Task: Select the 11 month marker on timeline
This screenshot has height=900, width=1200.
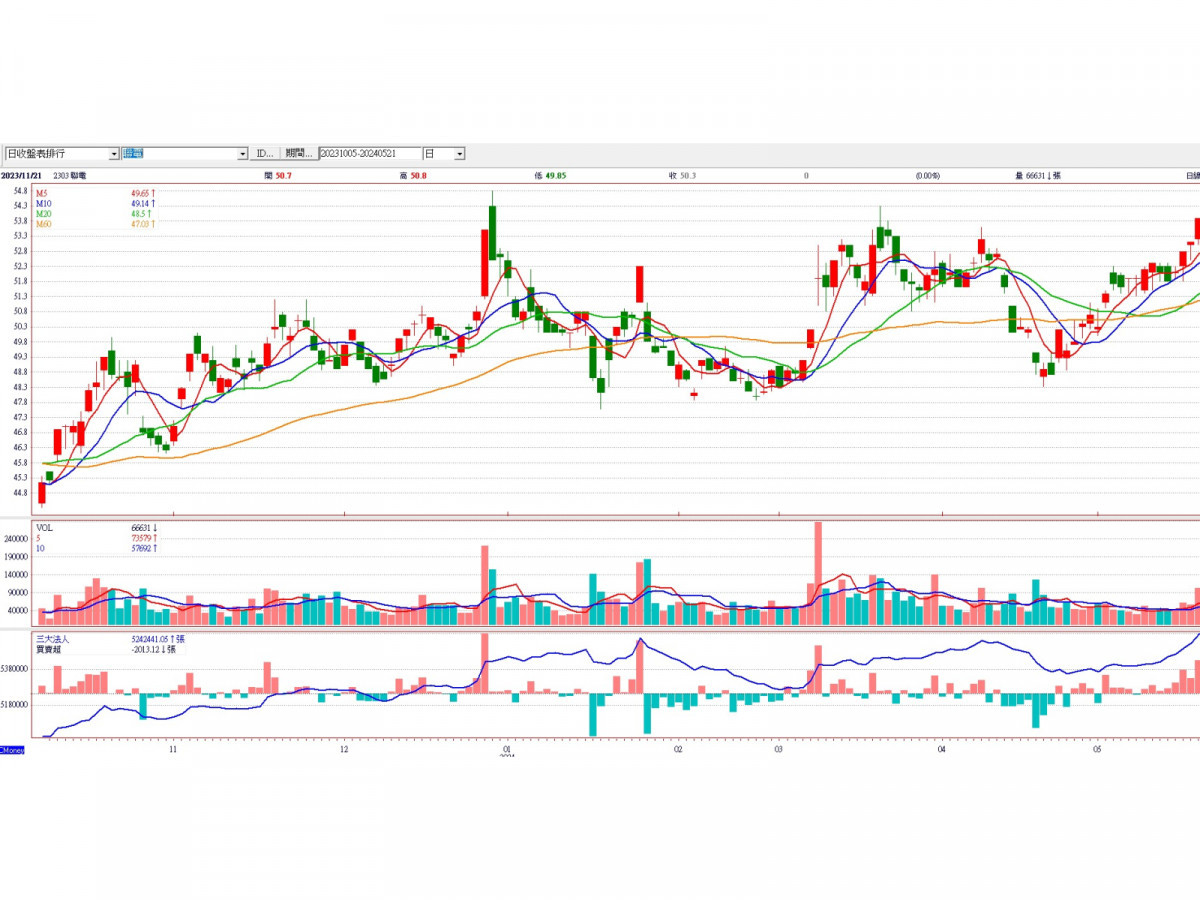Action: point(173,749)
